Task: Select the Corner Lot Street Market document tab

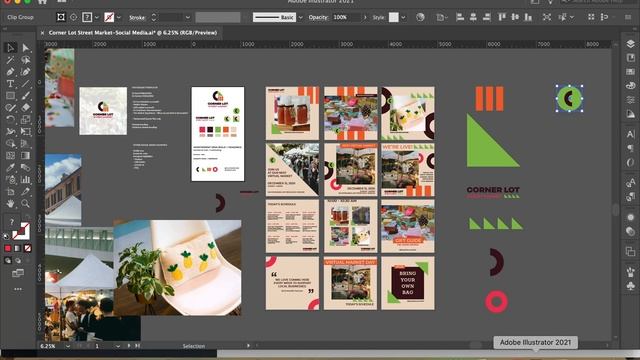Action: [x=132, y=33]
